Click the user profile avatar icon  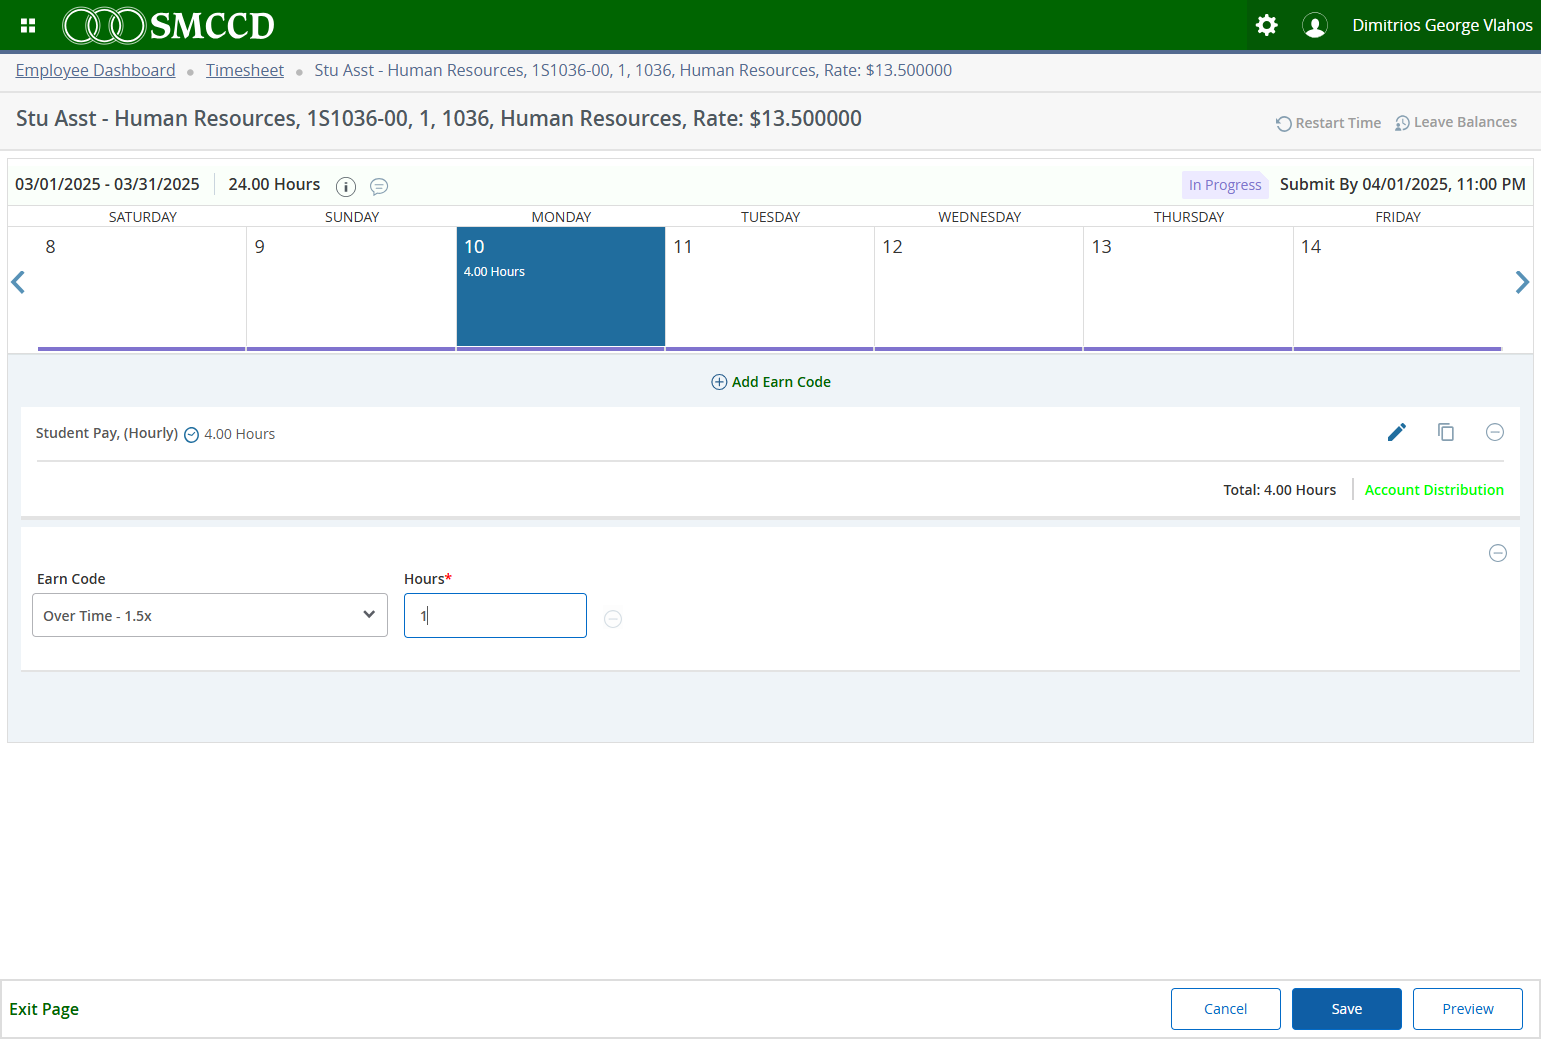tap(1315, 25)
